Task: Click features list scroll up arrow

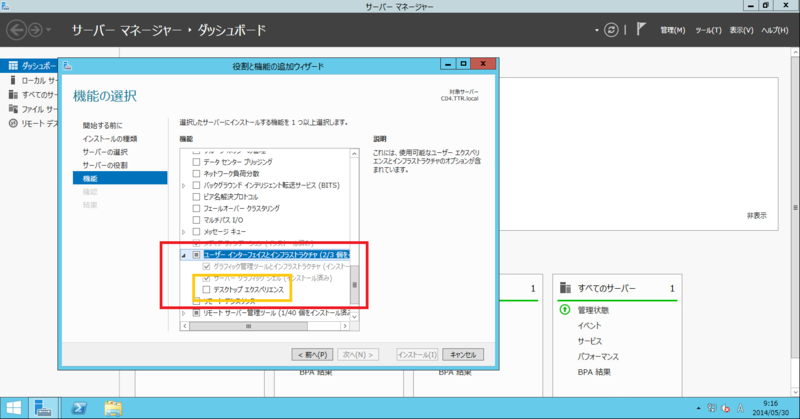Action: 355,153
